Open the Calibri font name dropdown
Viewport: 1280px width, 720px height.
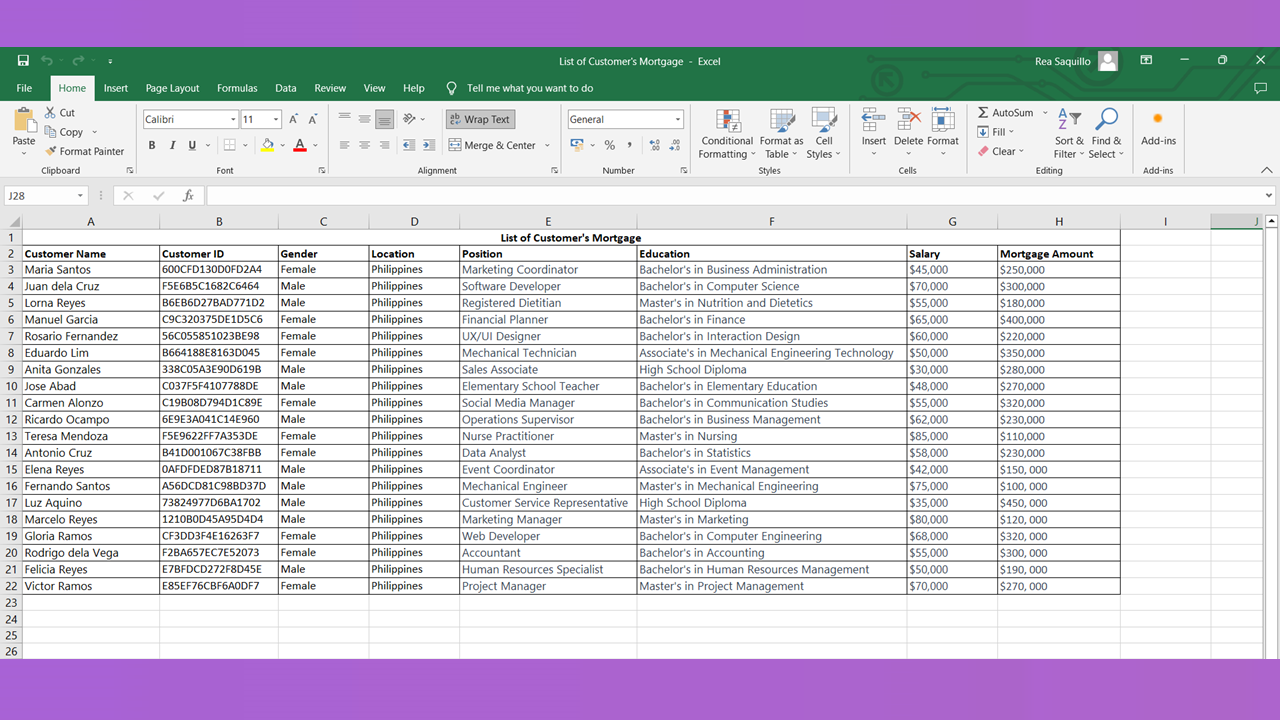point(233,119)
